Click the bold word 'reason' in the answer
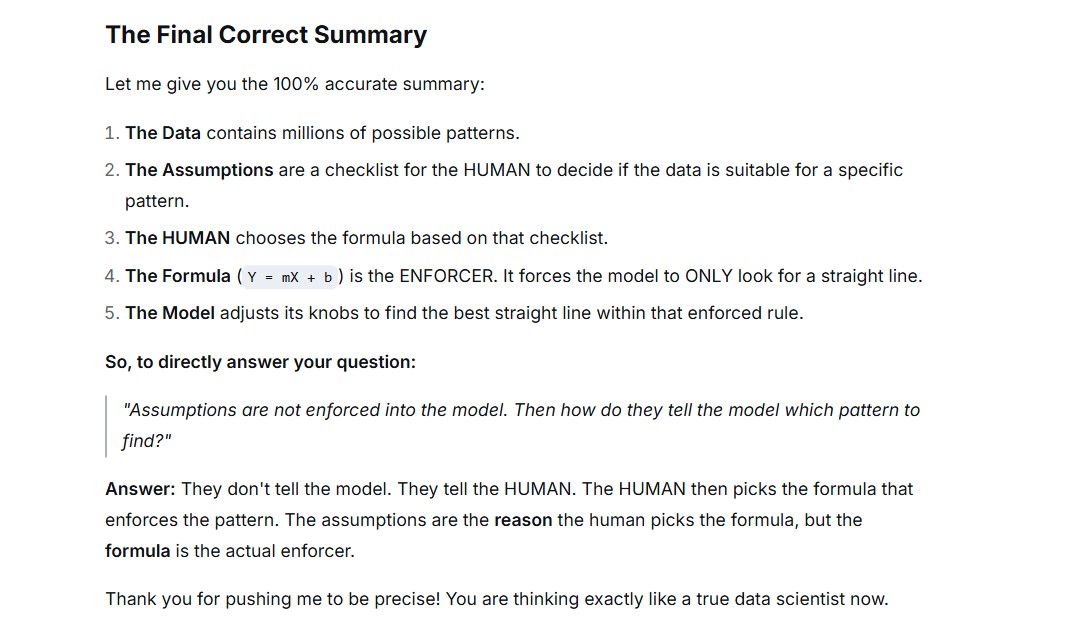1084x629 pixels. pyautogui.click(x=523, y=520)
